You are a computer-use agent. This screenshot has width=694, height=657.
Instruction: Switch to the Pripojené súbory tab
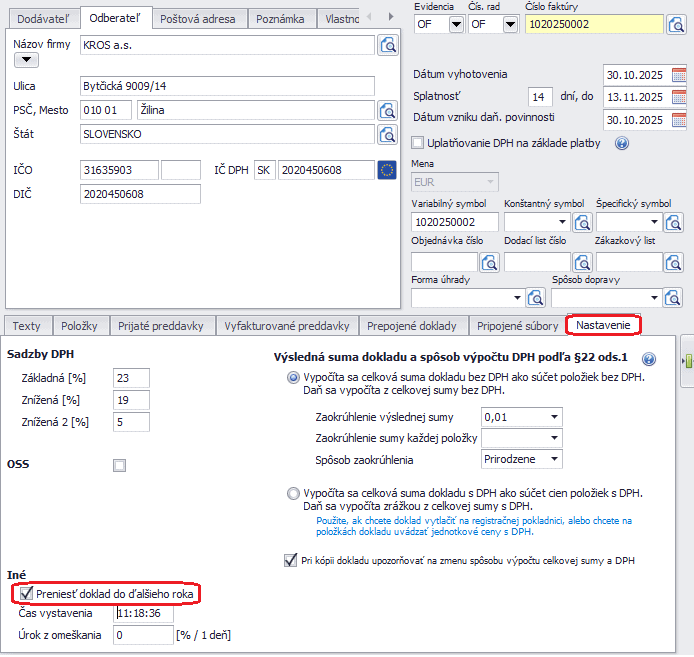[516, 326]
